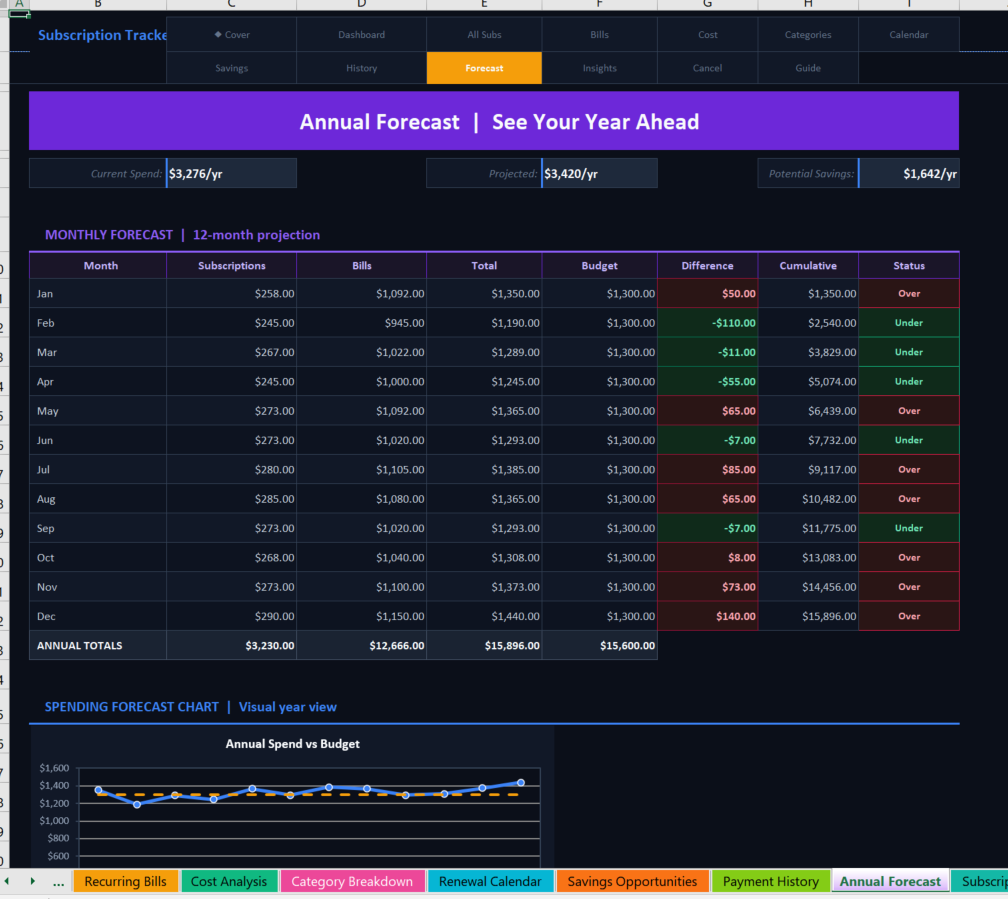This screenshot has width=1008, height=899.
Task: Select Dec cumulative value $15,896.00
Action: [x=807, y=616]
